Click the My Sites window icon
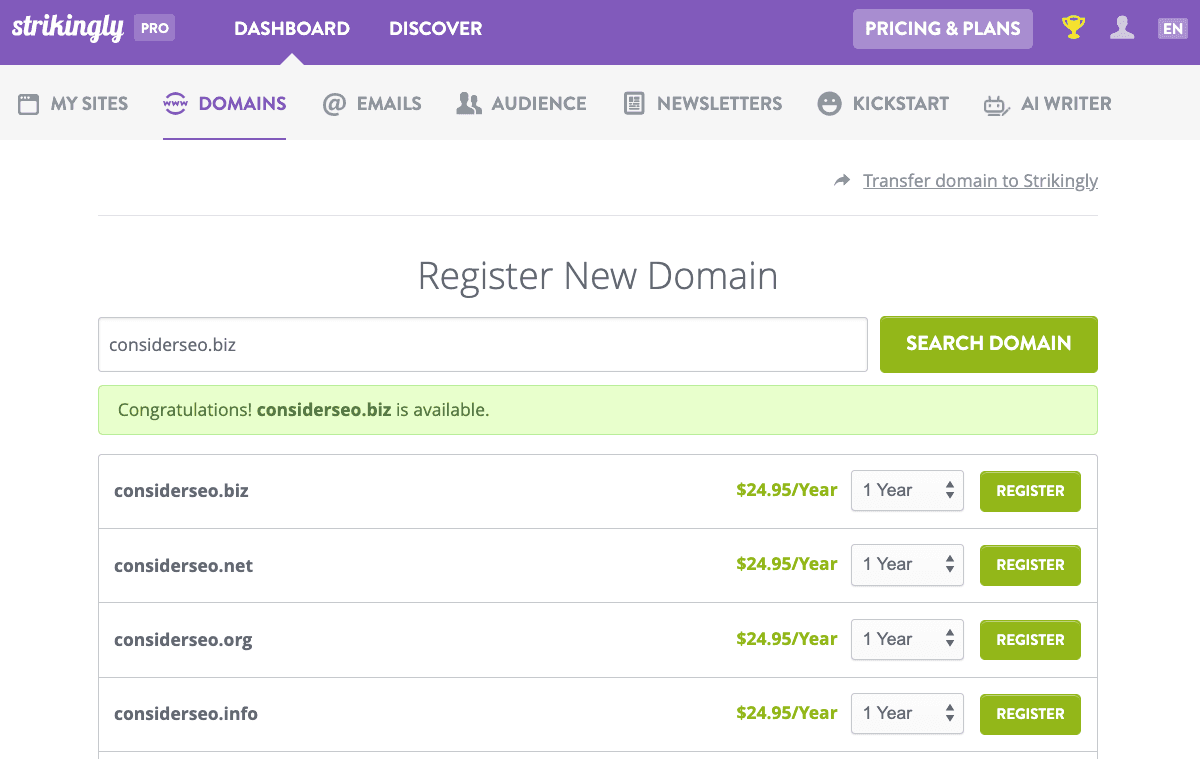 coord(28,103)
